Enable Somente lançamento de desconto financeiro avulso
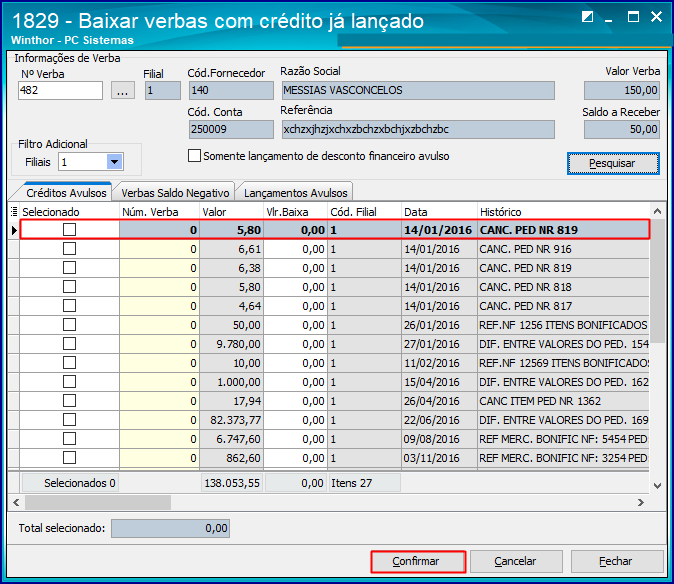This screenshot has width=674, height=584. point(194,156)
